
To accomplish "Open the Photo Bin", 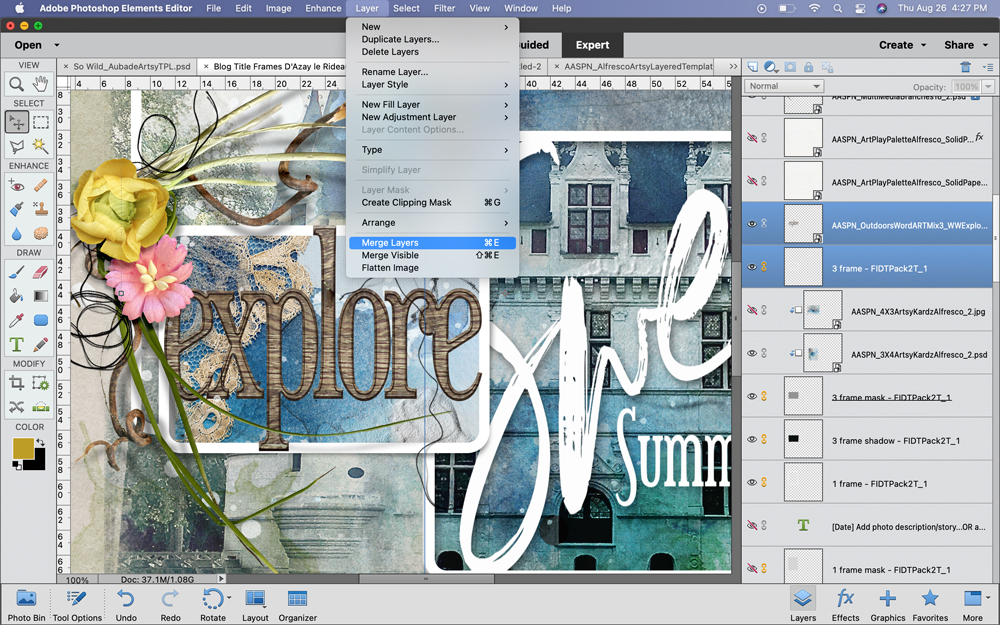I will (26, 605).
